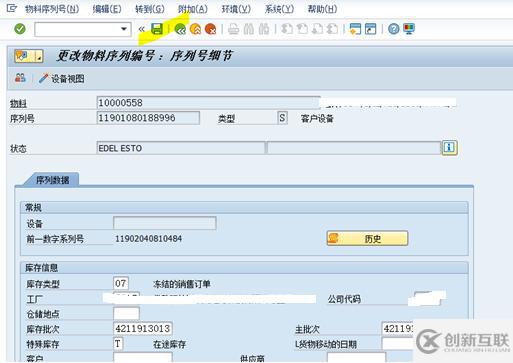Click the 特殊库存 field showing T

(x=118, y=344)
